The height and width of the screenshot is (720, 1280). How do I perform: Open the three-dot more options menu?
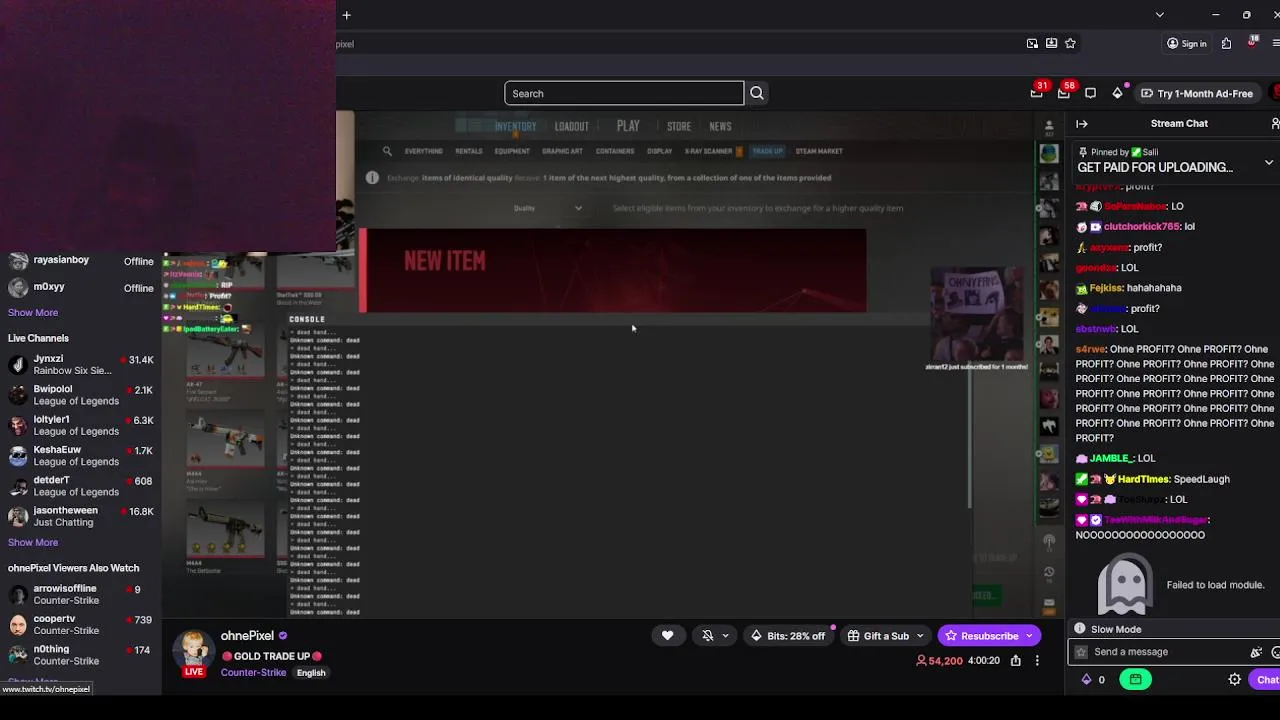tap(1037, 660)
